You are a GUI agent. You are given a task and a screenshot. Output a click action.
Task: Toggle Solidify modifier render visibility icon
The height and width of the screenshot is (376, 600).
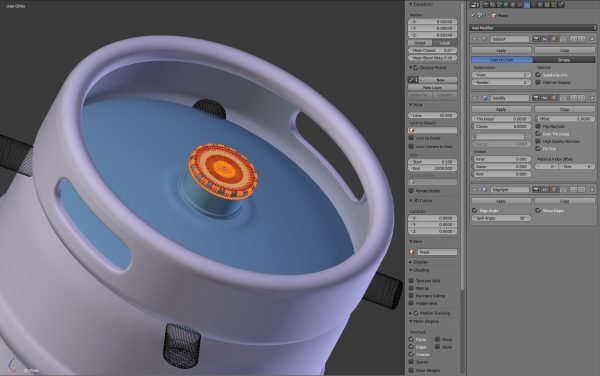(x=536, y=98)
